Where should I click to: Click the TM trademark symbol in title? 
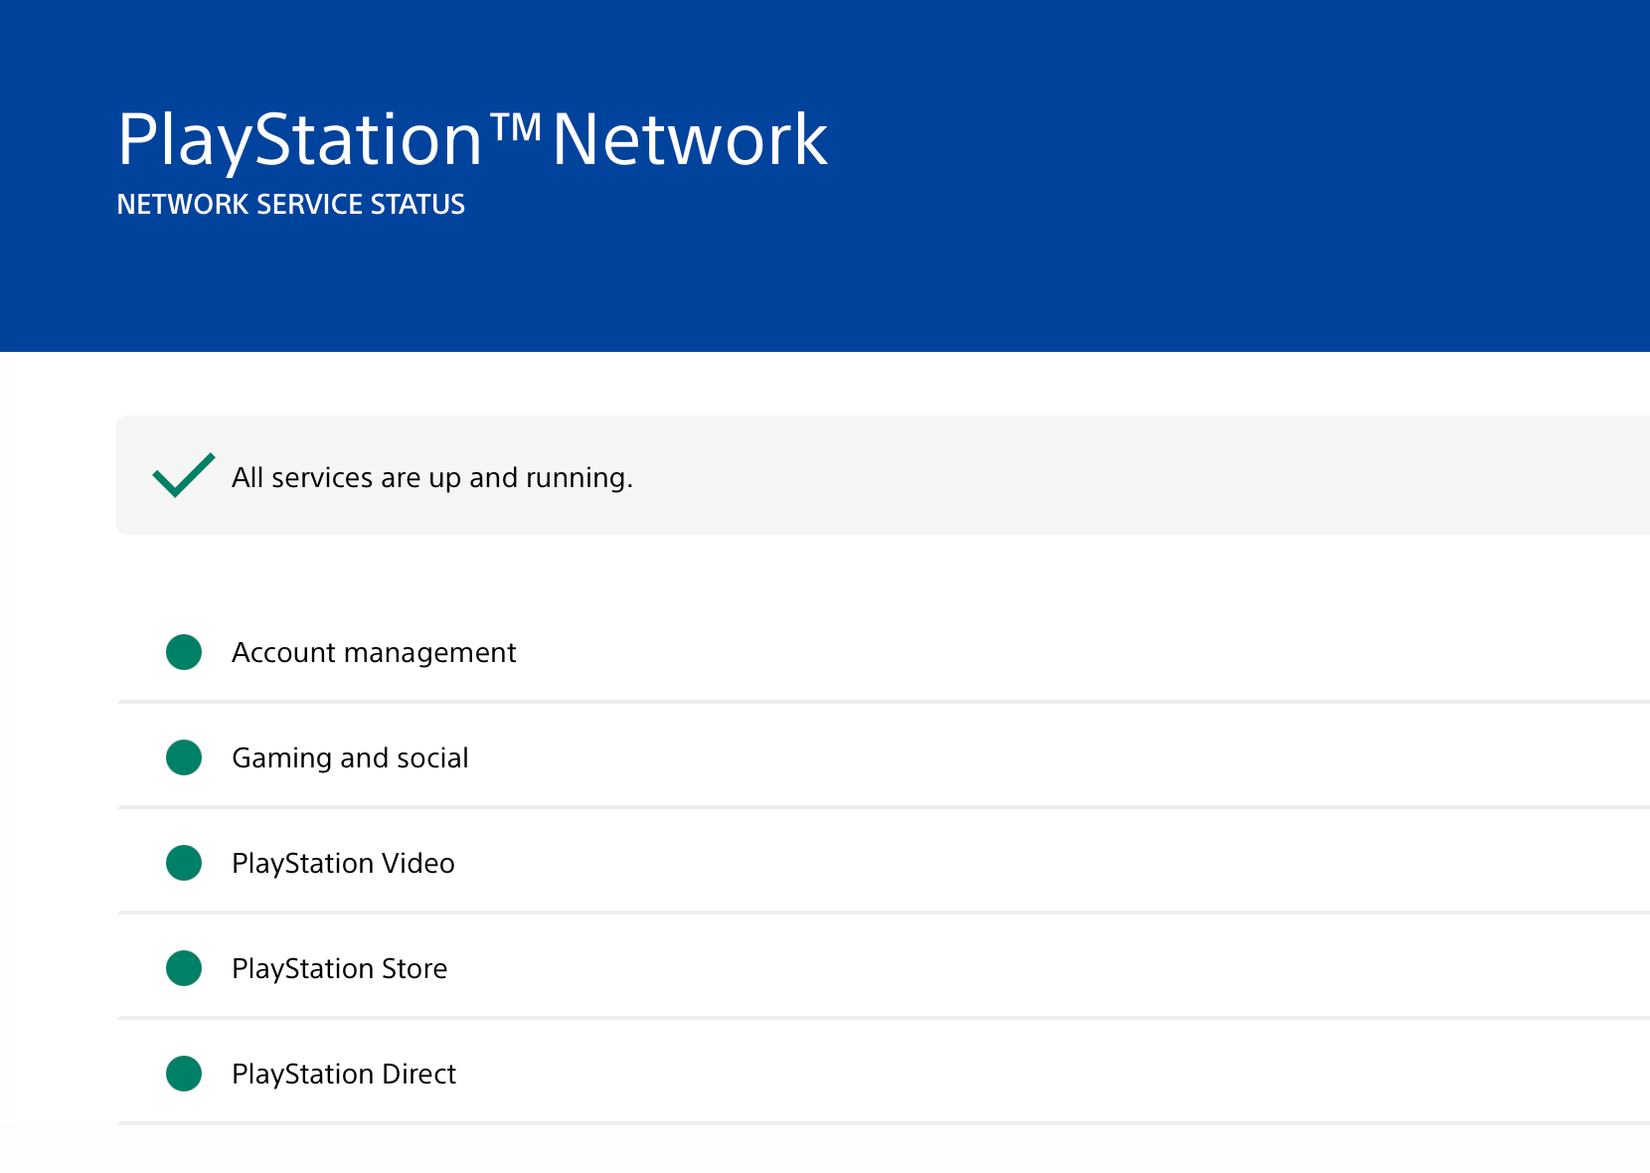(516, 127)
